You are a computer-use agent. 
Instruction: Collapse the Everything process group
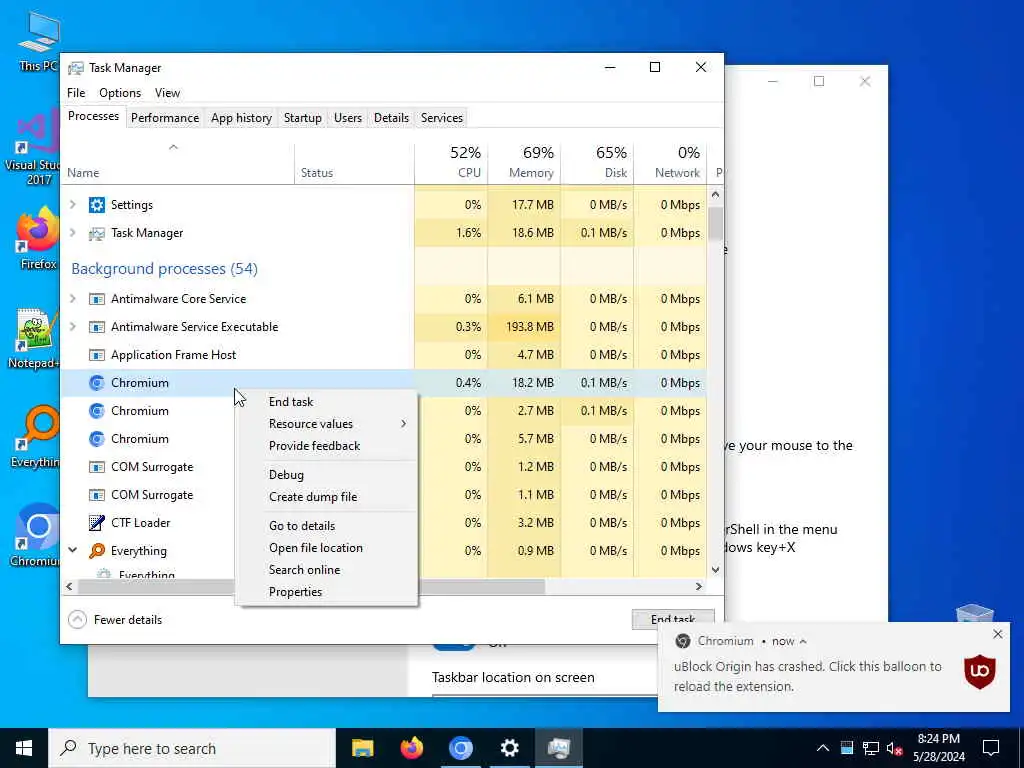click(x=73, y=551)
